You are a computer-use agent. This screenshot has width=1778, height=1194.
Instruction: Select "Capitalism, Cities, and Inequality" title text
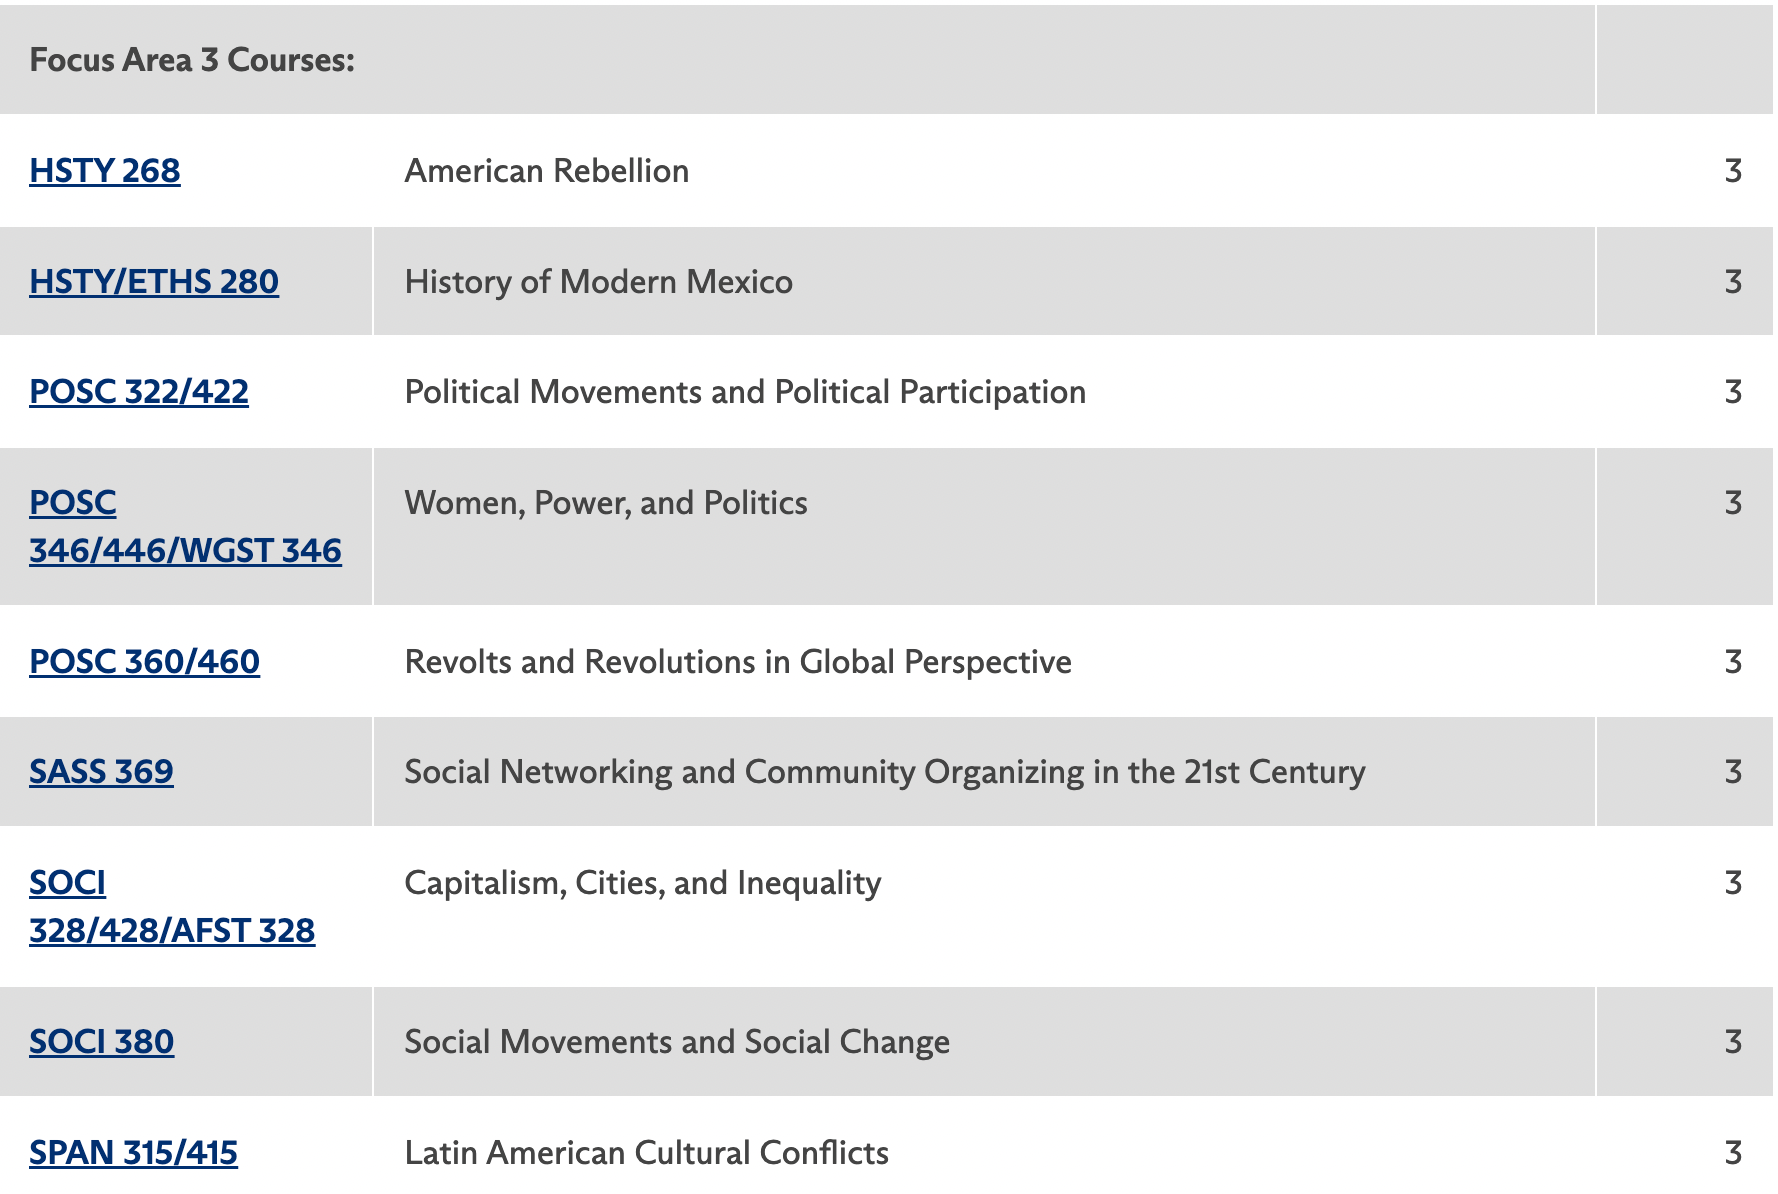click(x=642, y=883)
